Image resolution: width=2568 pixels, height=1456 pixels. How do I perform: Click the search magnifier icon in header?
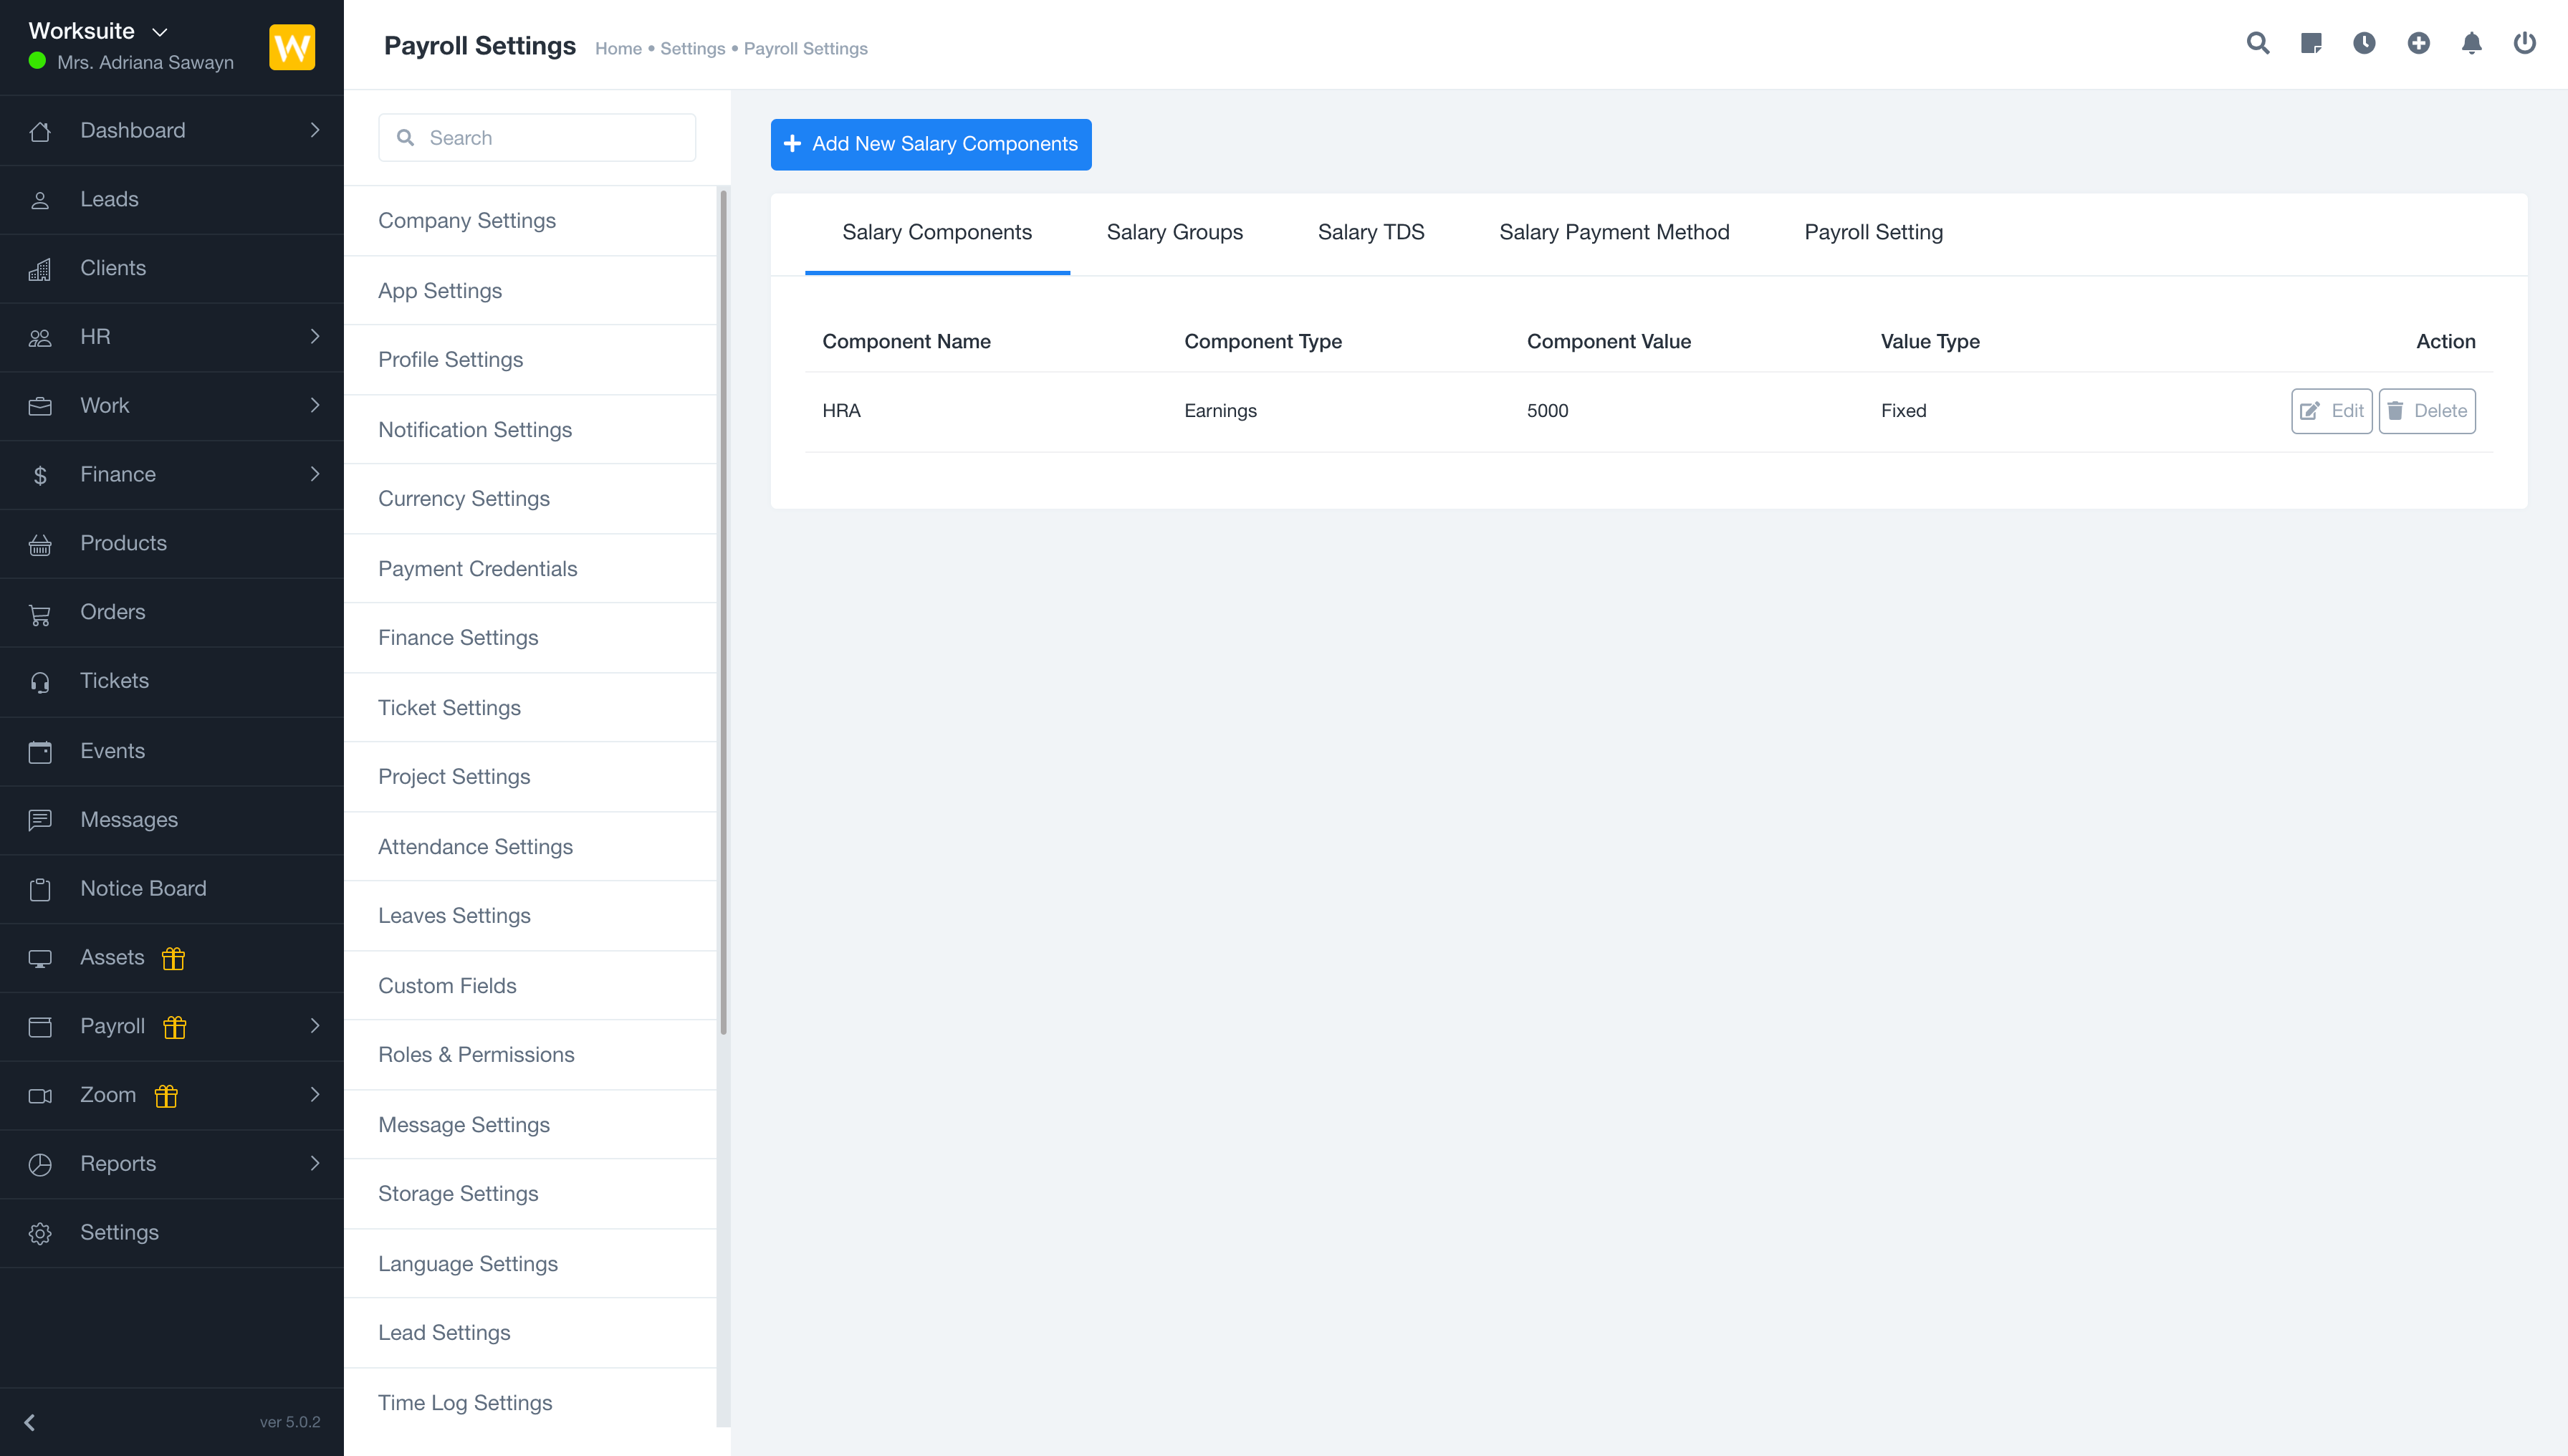click(2257, 43)
